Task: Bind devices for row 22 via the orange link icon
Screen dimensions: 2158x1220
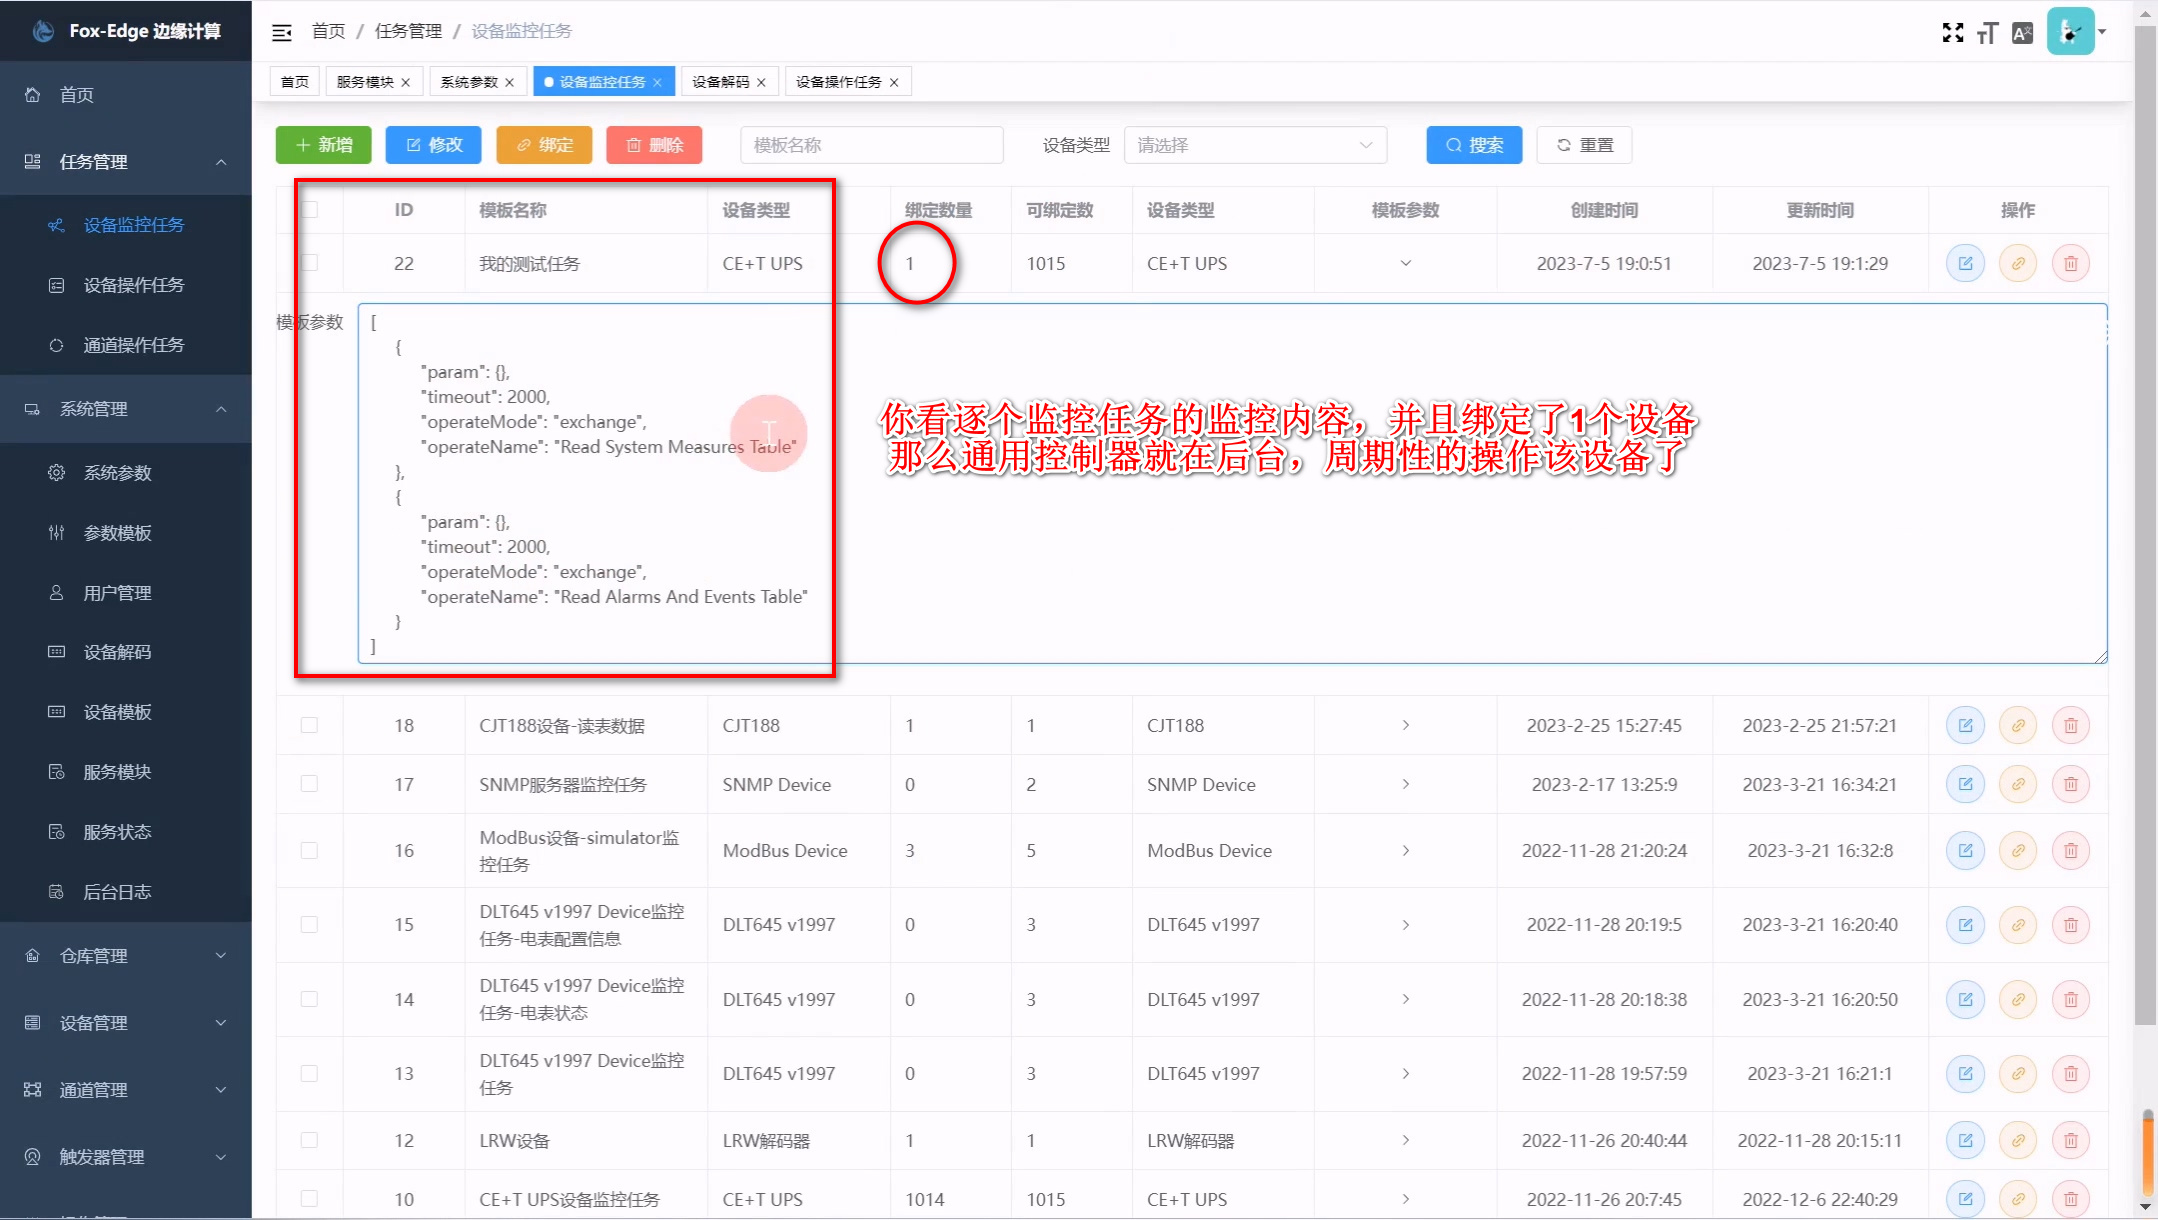Action: tap(2018, 264)
